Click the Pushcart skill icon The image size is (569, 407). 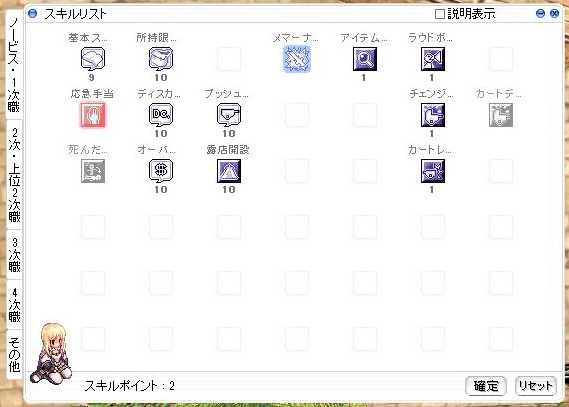click(x=229, y=115)
